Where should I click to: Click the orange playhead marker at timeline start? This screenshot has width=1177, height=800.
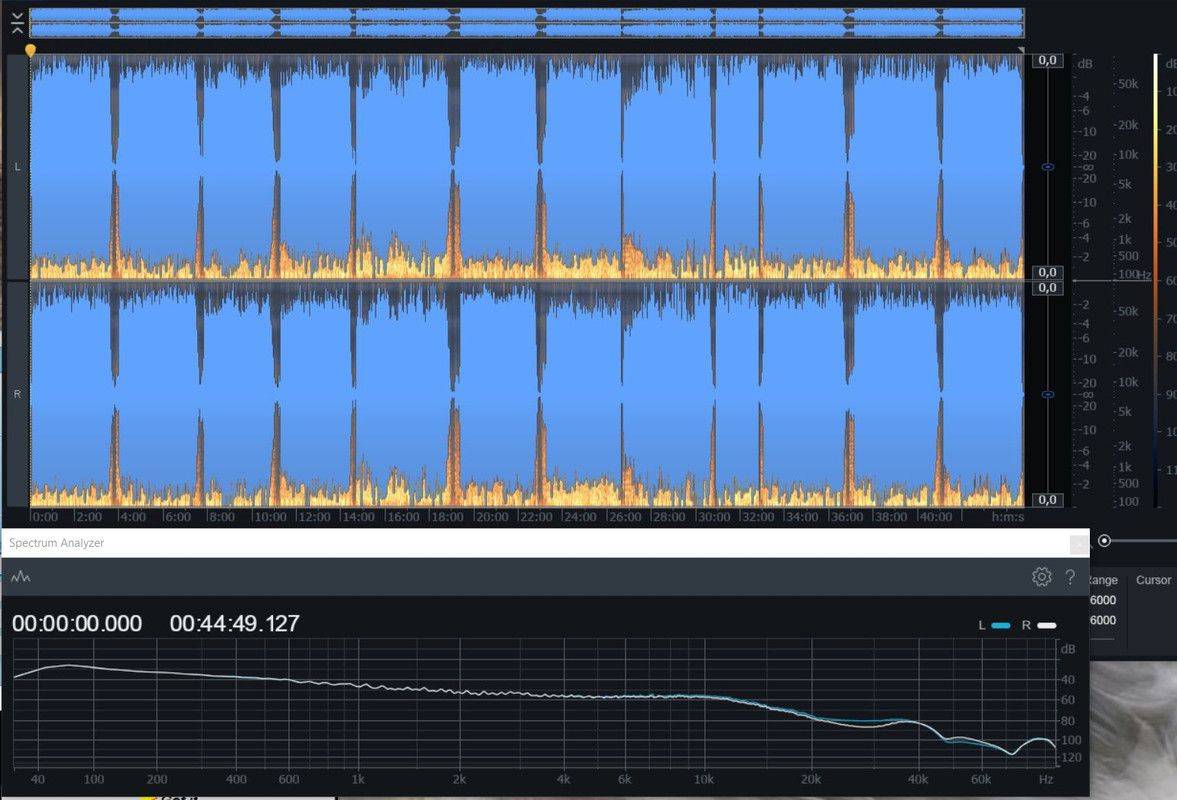(x=30, y=51)
